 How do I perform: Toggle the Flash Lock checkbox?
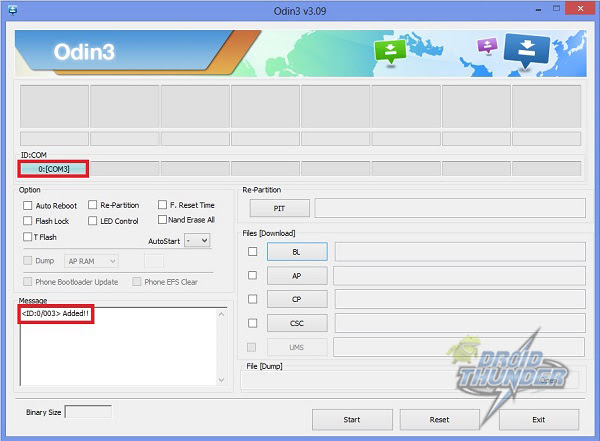click(x=28, y=221)
